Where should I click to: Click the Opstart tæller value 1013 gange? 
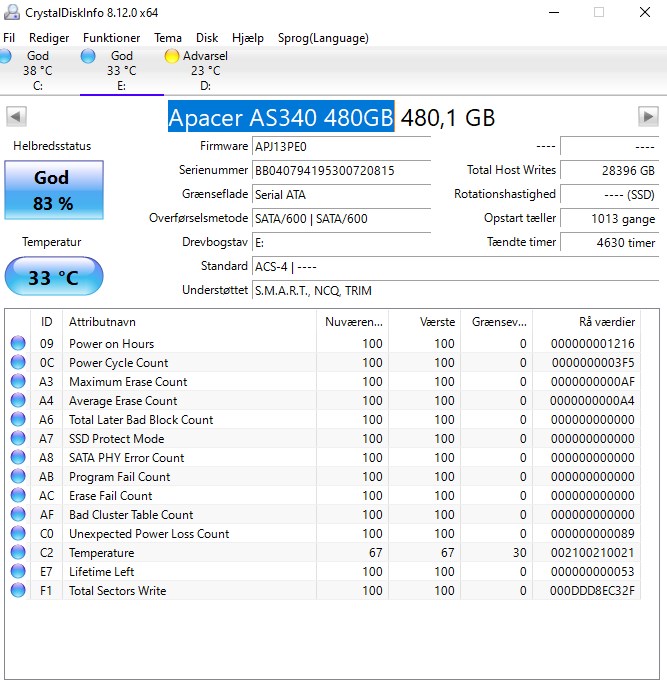610,219
